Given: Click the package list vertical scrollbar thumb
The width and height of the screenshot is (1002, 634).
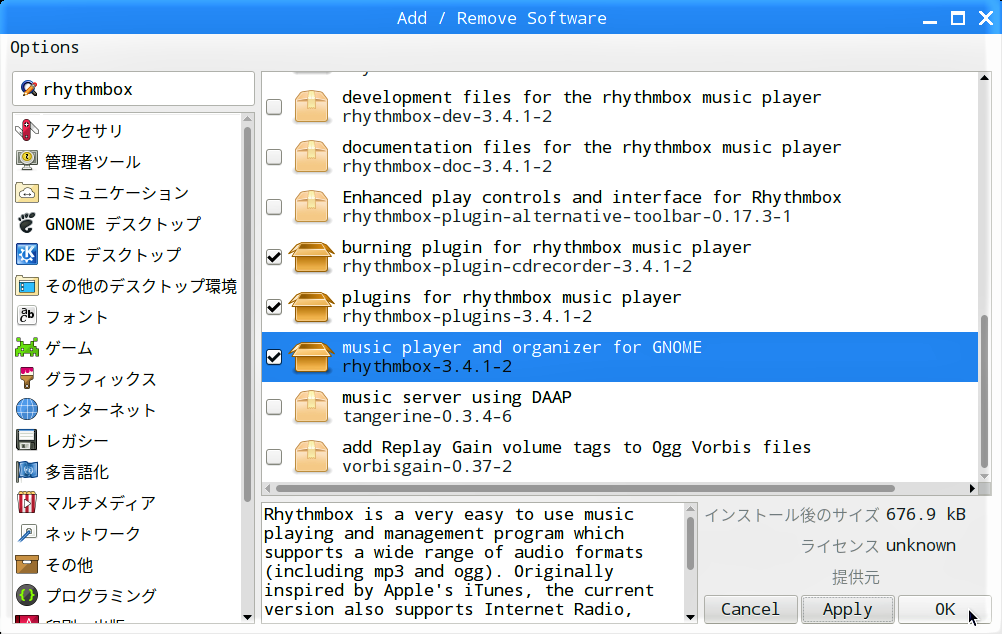Looking at the screenshot, I should (984, 391).
